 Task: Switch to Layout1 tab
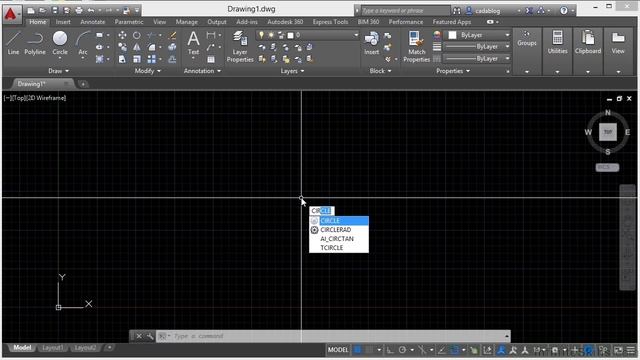coord(53,348)
